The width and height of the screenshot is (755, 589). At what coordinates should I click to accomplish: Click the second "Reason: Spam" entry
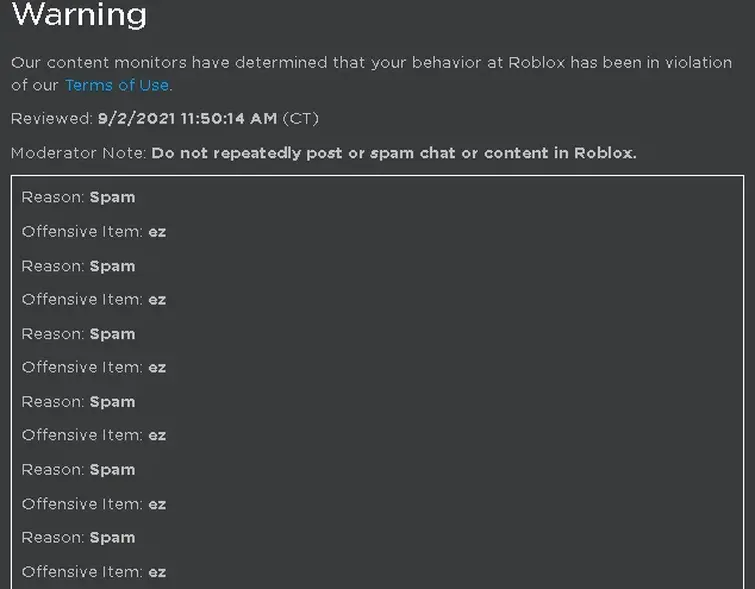78,266
